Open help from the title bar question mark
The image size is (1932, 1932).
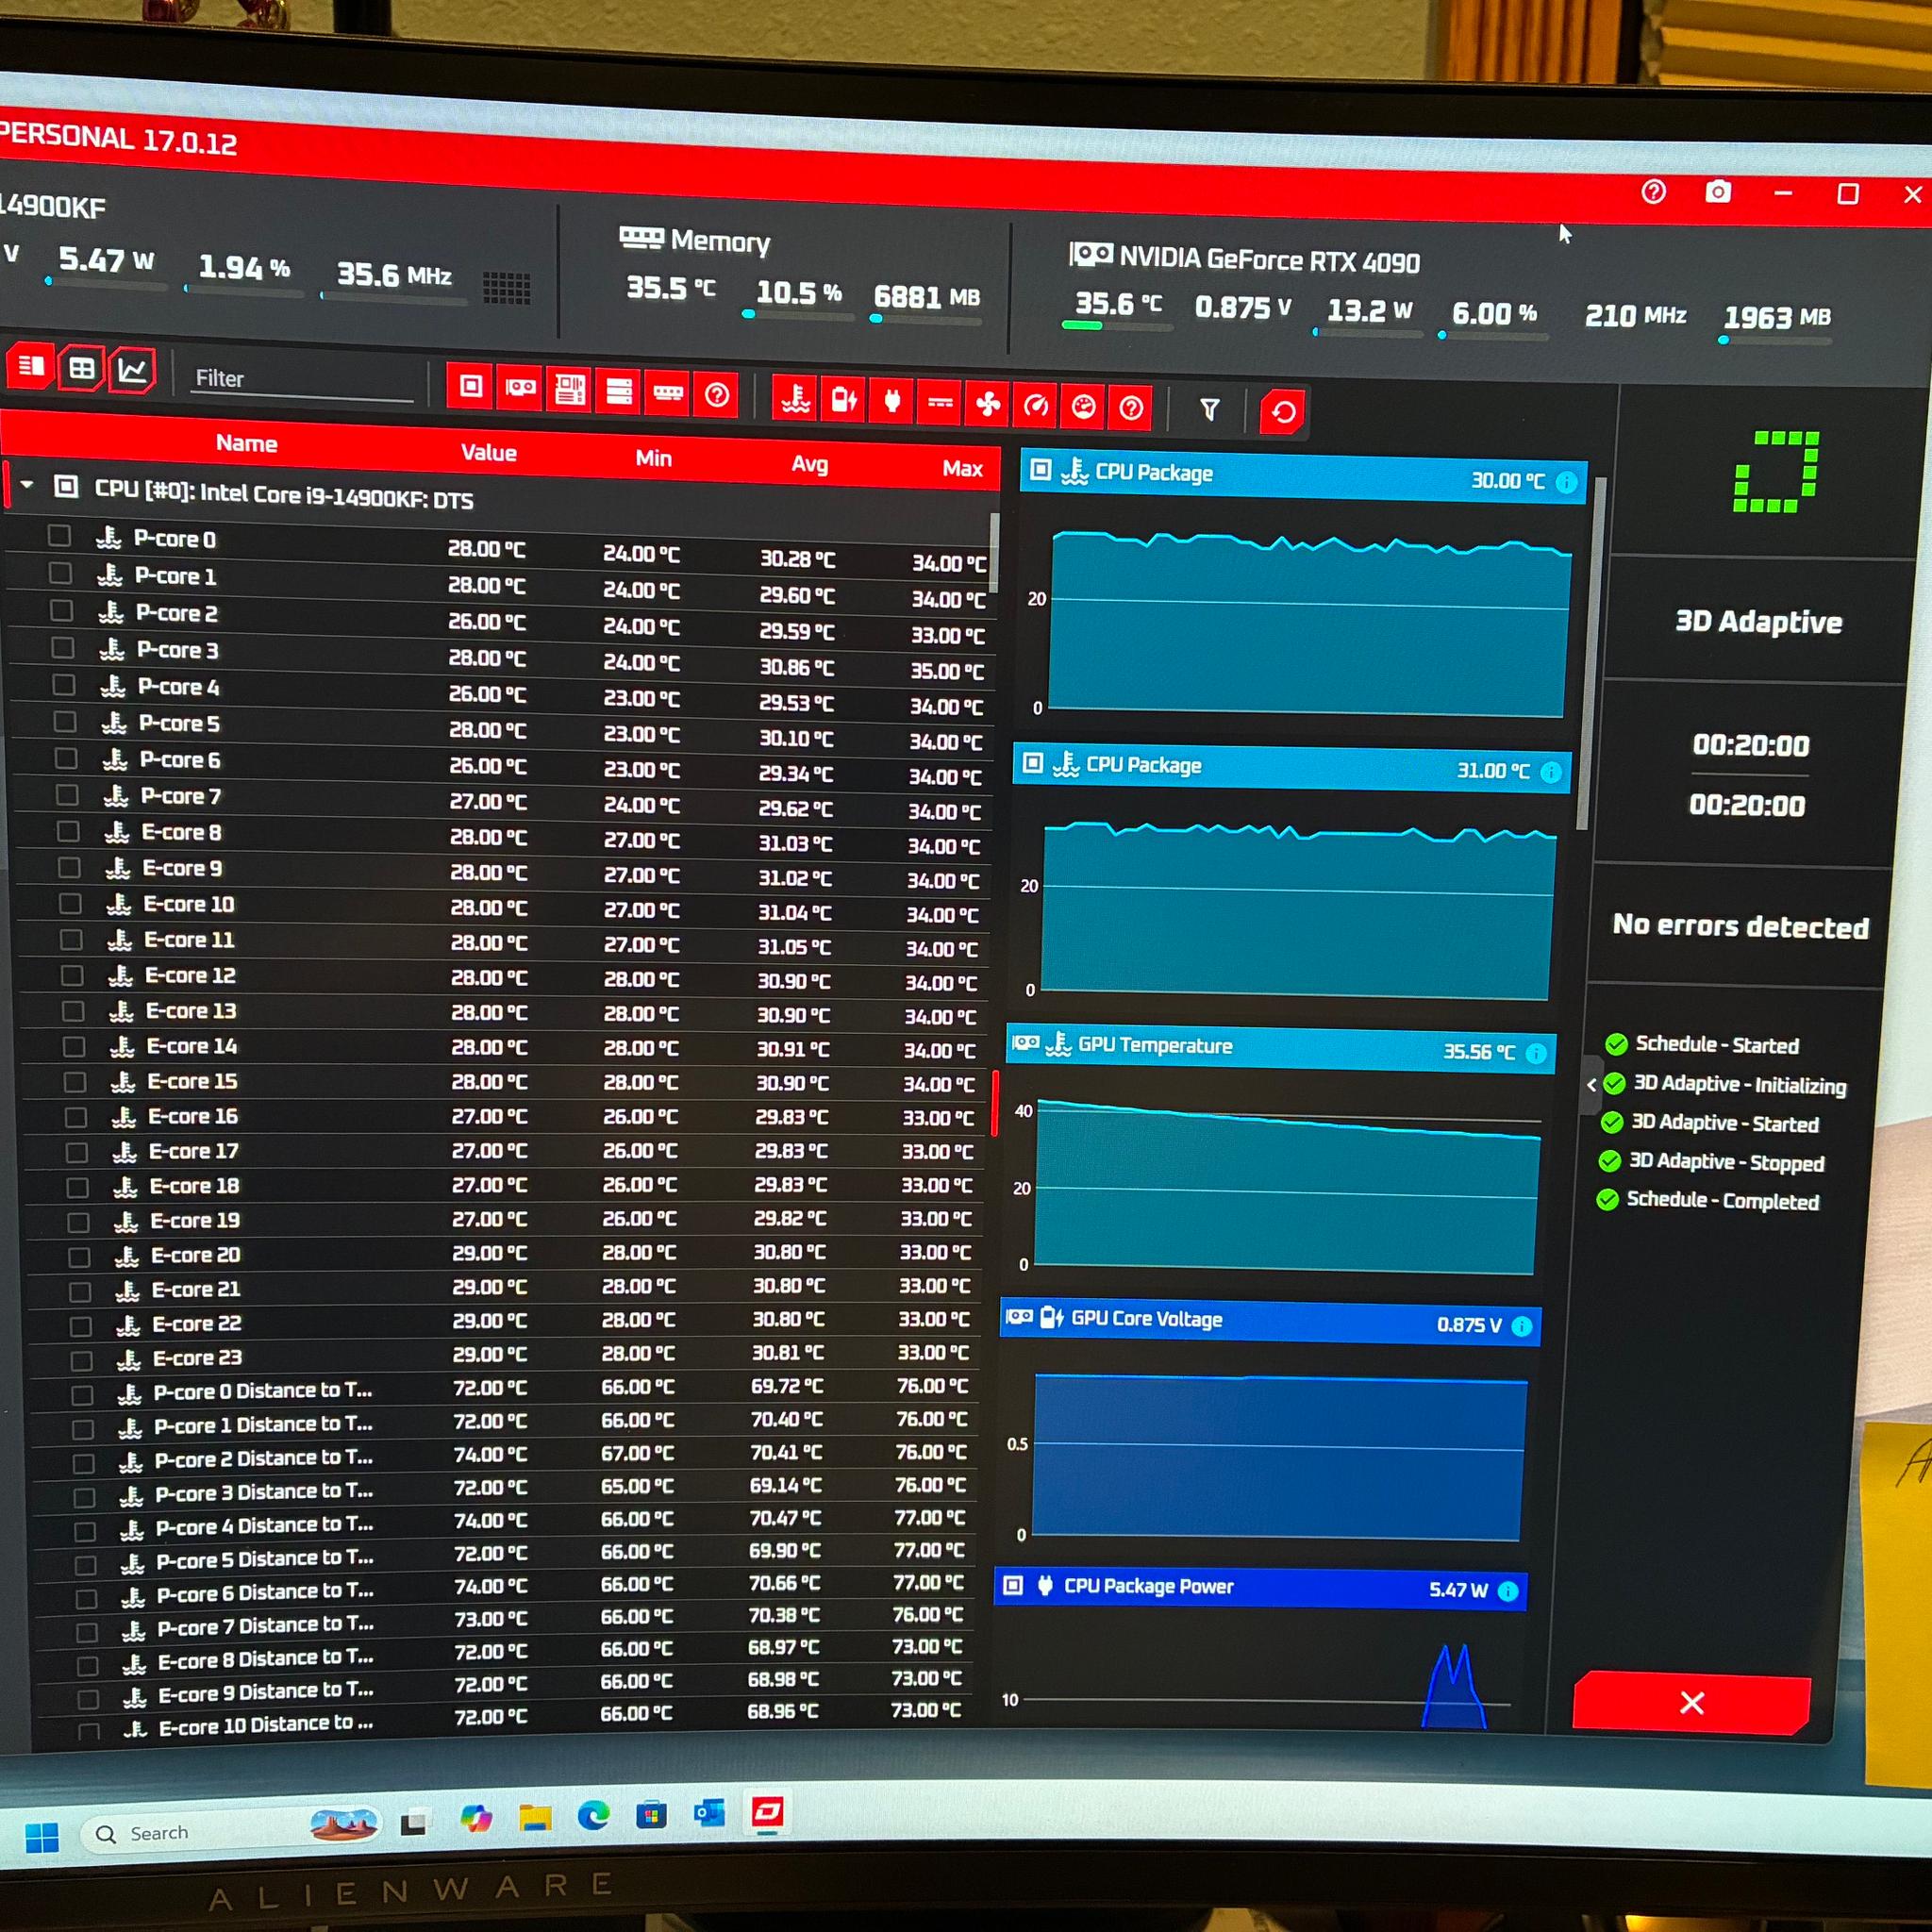[1654, 191]
